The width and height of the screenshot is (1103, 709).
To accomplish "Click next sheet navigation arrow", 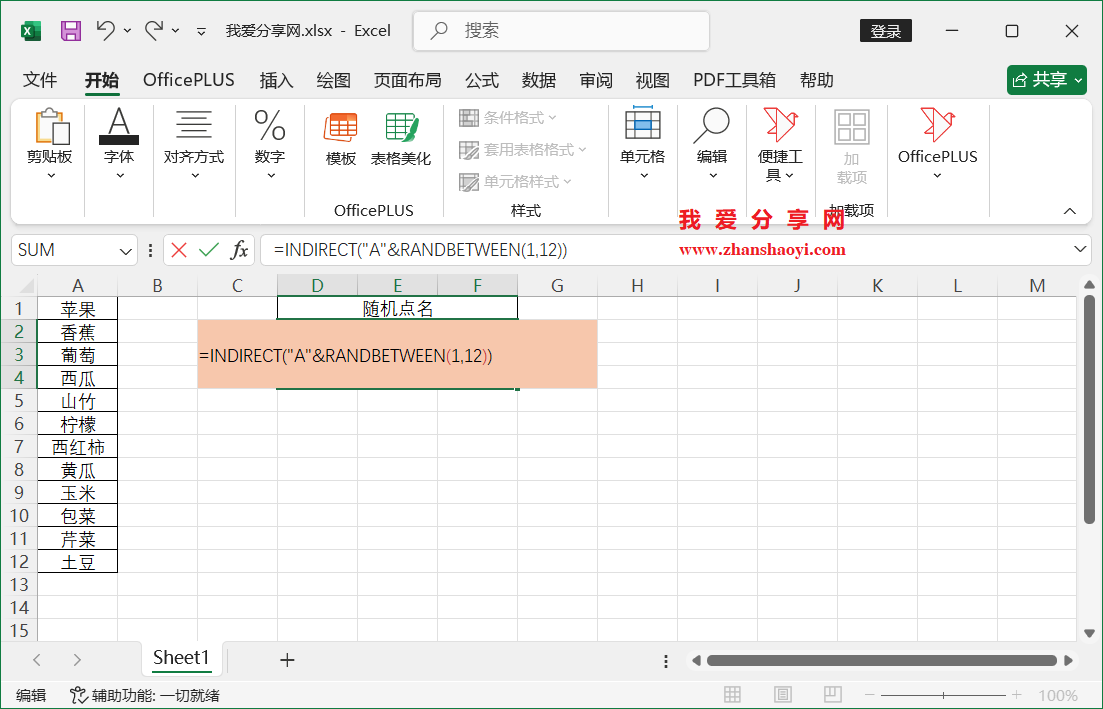I will 77,660.
